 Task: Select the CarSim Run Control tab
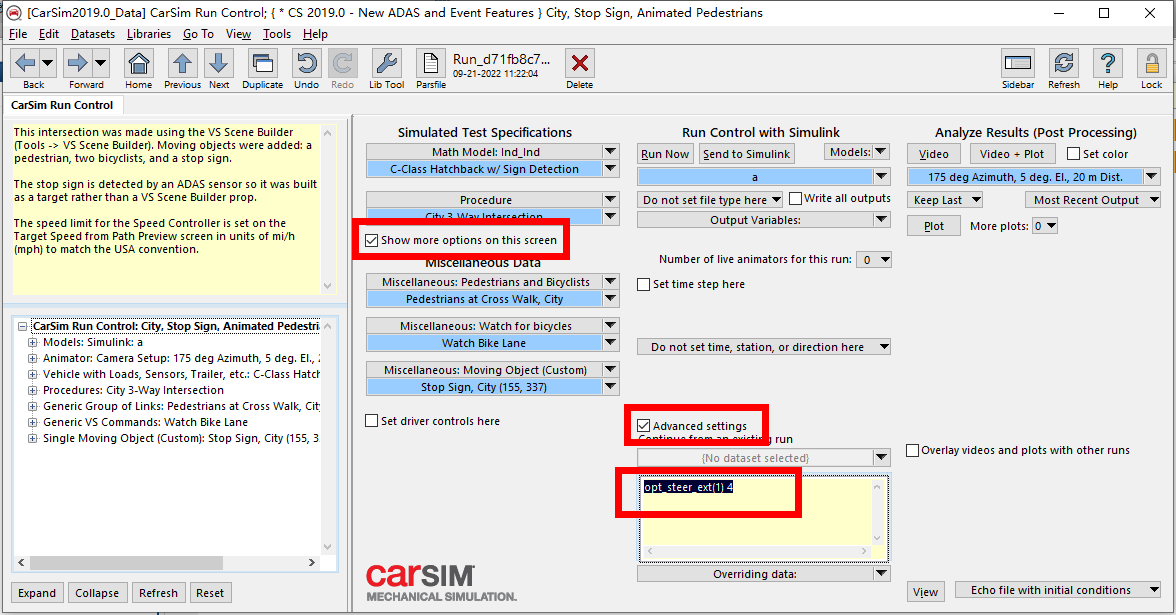(62, 105)
